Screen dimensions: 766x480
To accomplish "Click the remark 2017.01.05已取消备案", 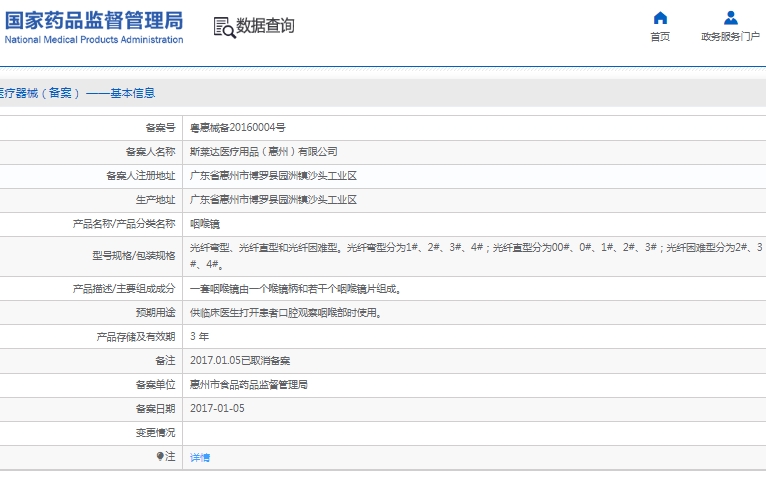I will (240, 360).
